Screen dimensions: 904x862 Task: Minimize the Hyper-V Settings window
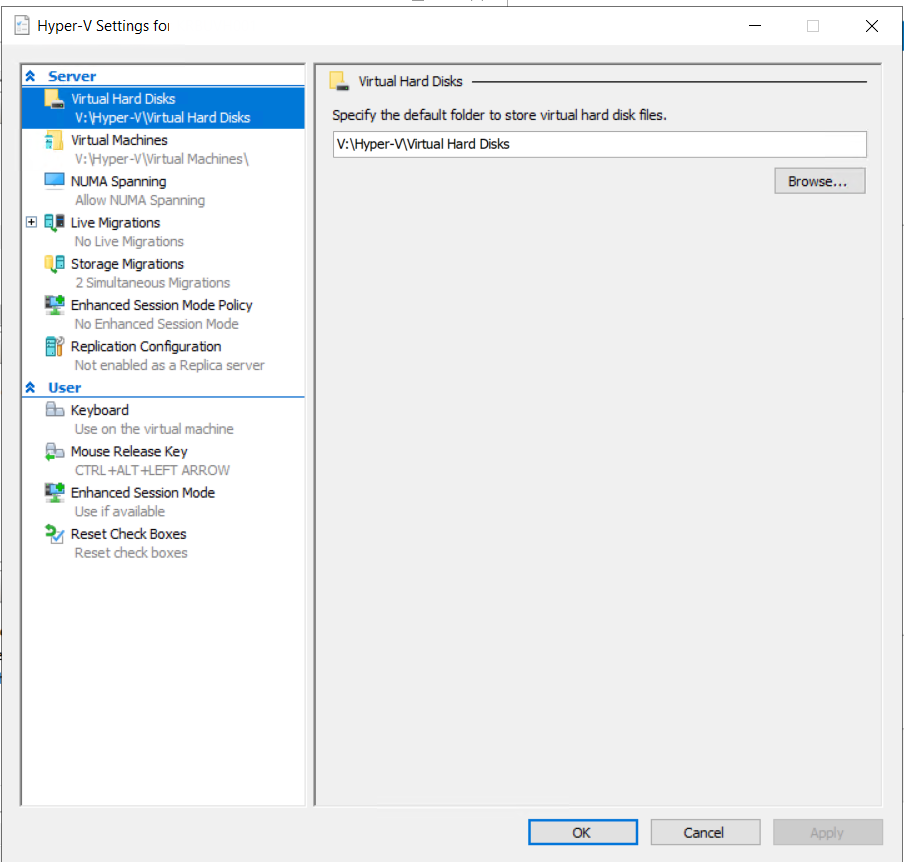755,25
